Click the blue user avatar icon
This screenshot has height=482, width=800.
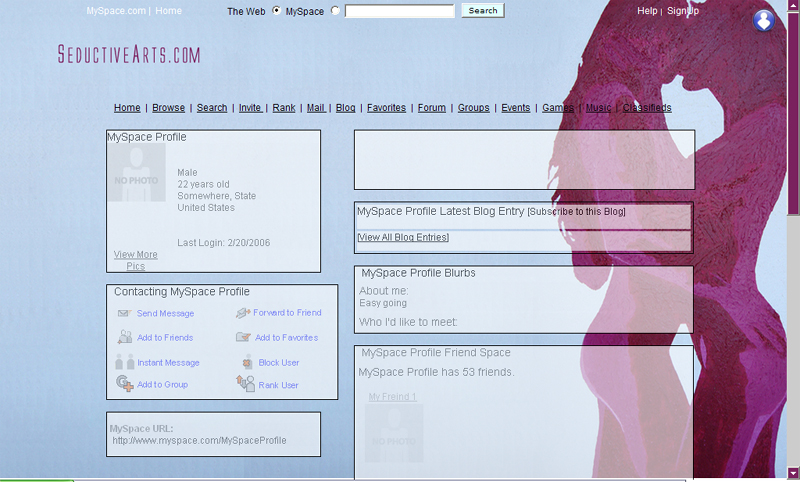(x=763, y=20)
